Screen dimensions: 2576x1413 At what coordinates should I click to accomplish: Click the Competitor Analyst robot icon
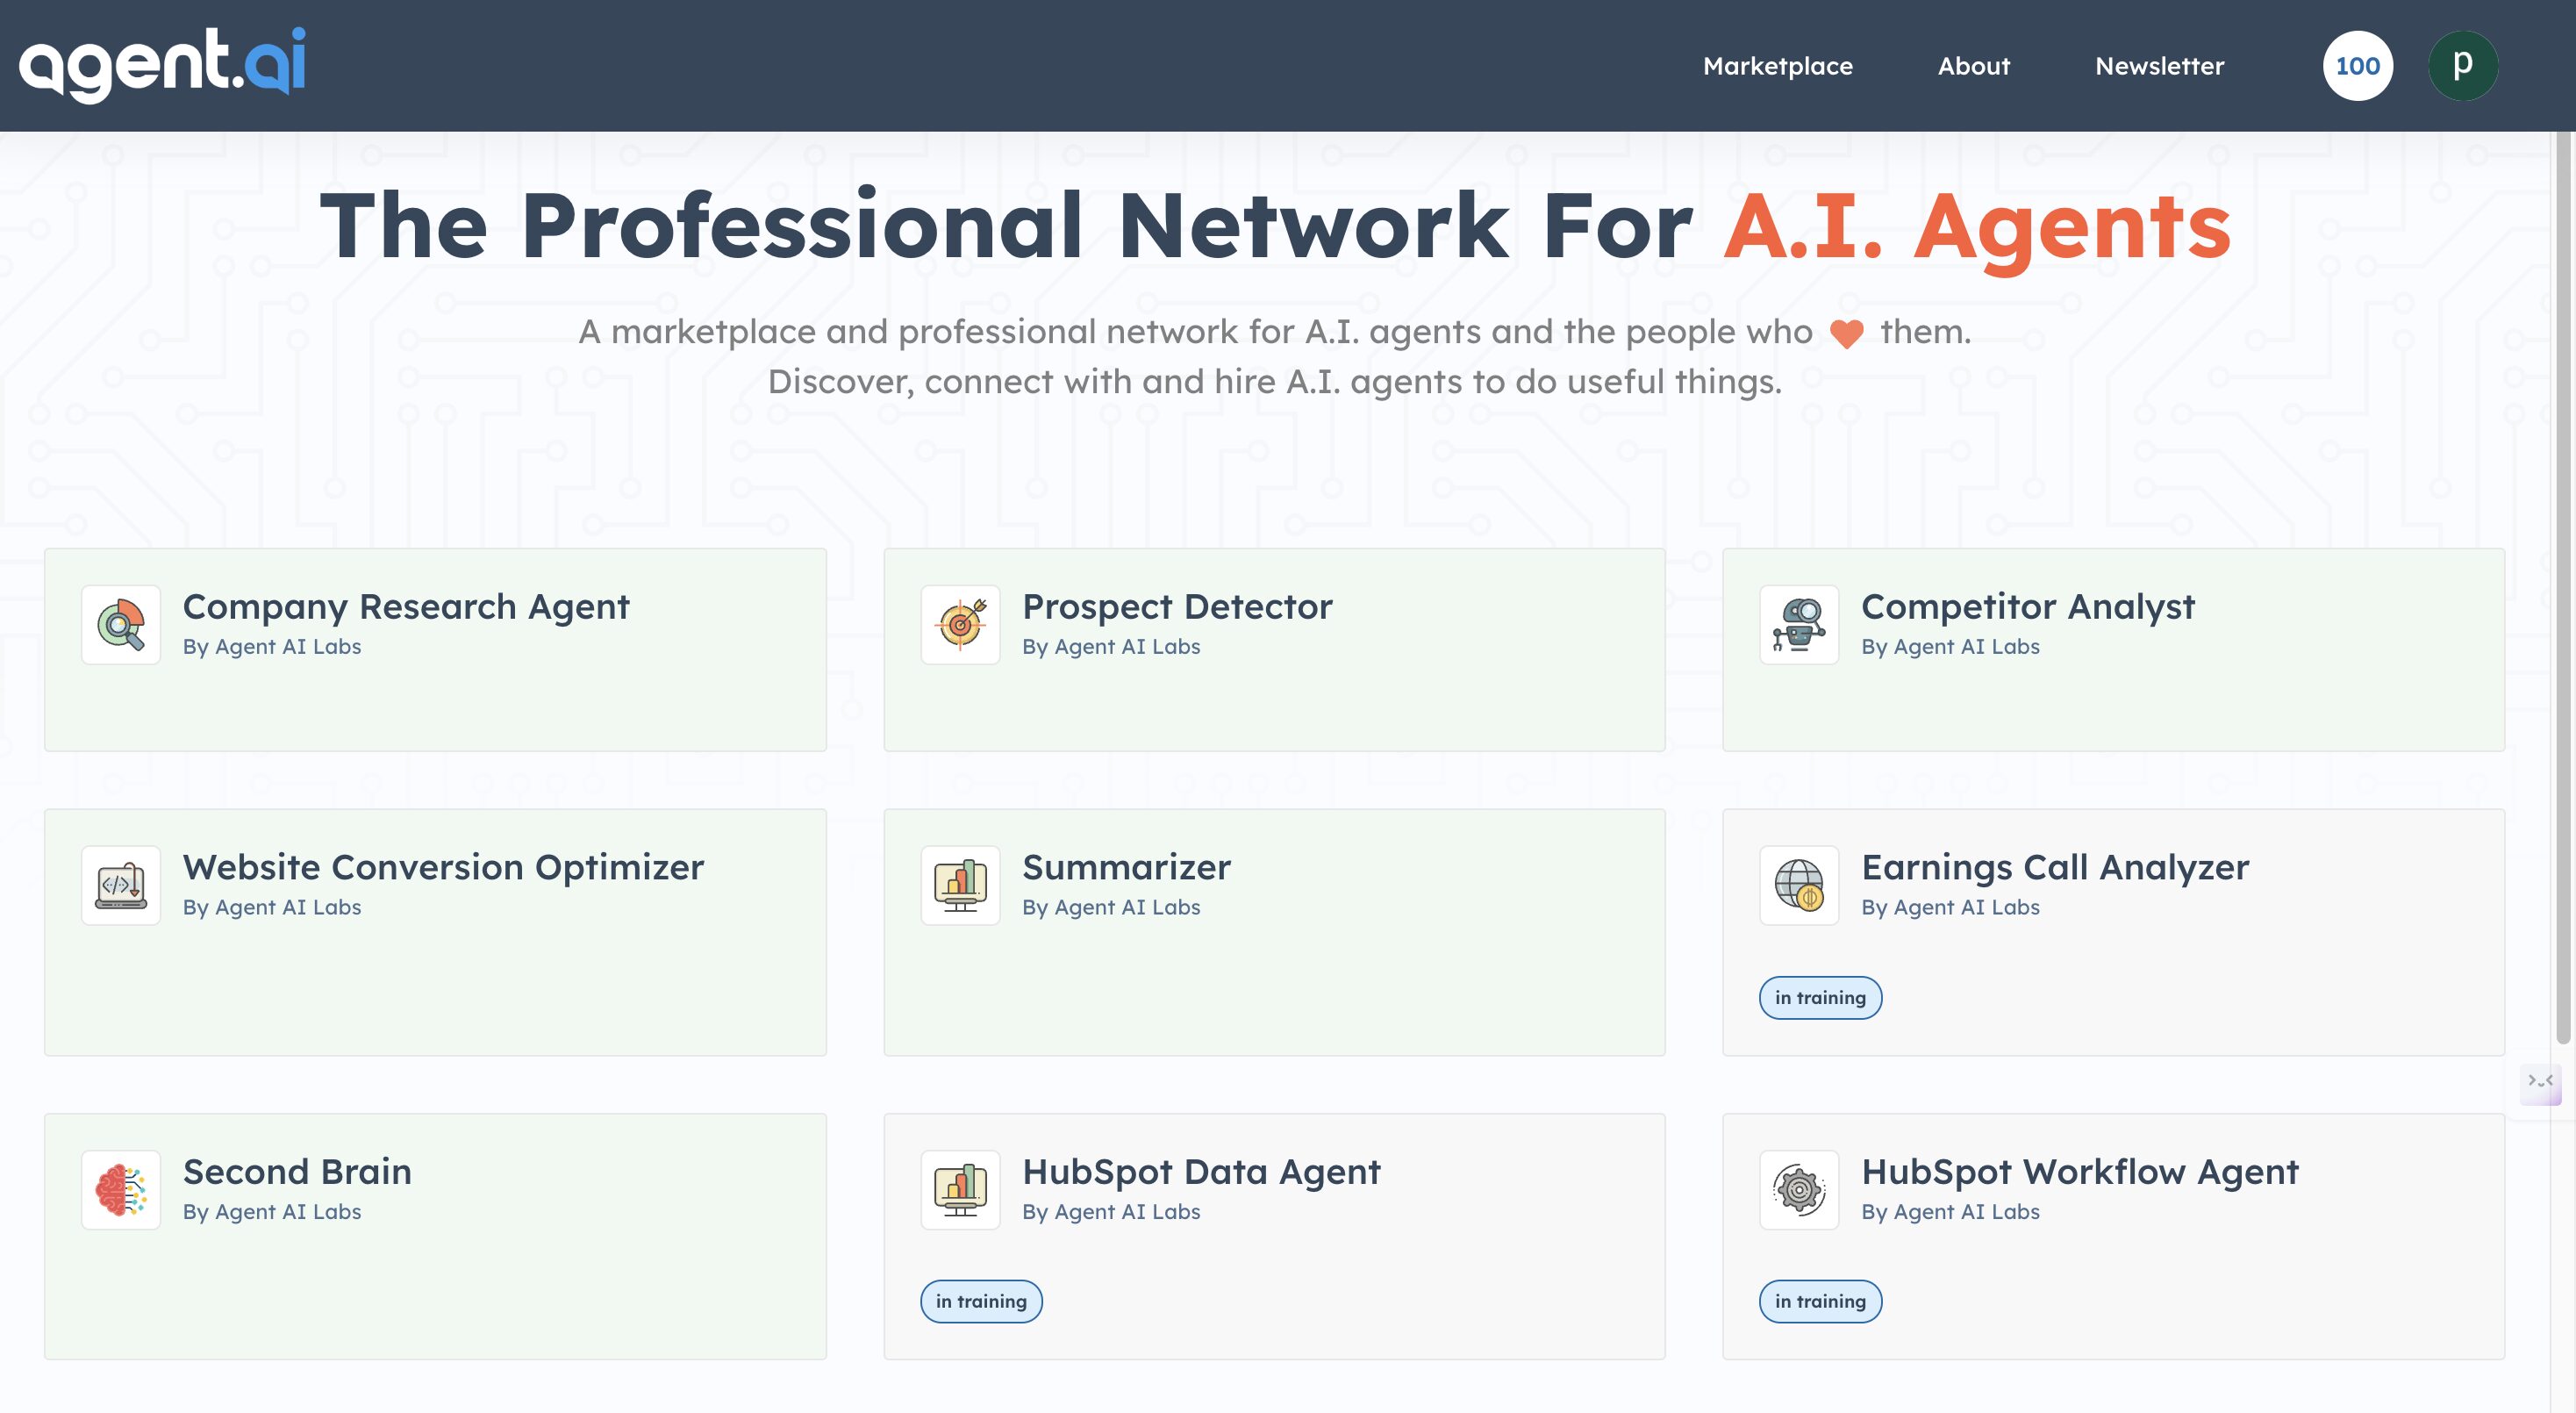point(1799,625)
